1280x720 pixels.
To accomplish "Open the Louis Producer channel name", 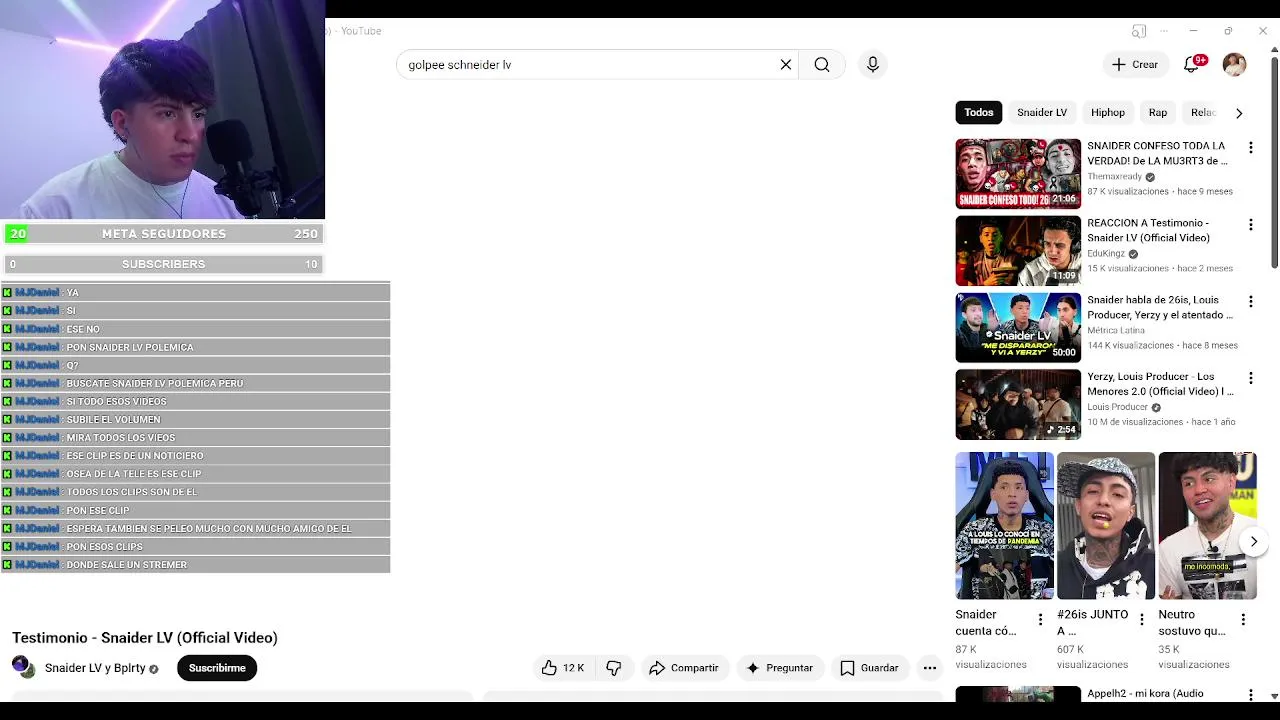I will click(1117, 408).
